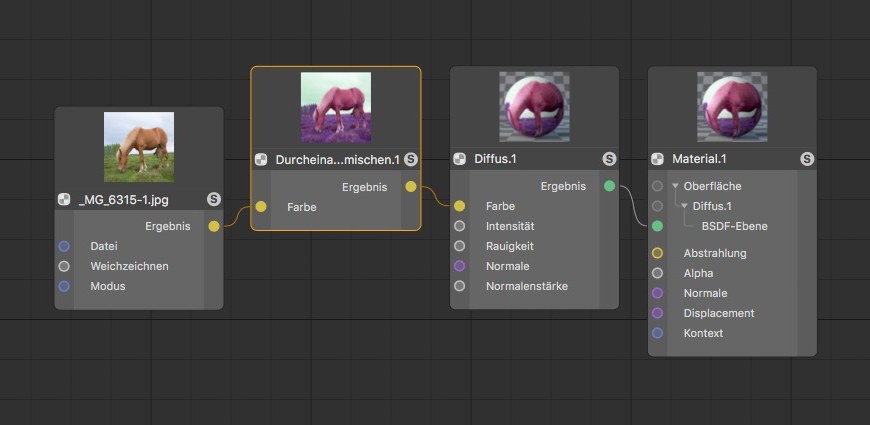
Task: Click the Weichzeichnen label
Action: click(x=129, y=266)
